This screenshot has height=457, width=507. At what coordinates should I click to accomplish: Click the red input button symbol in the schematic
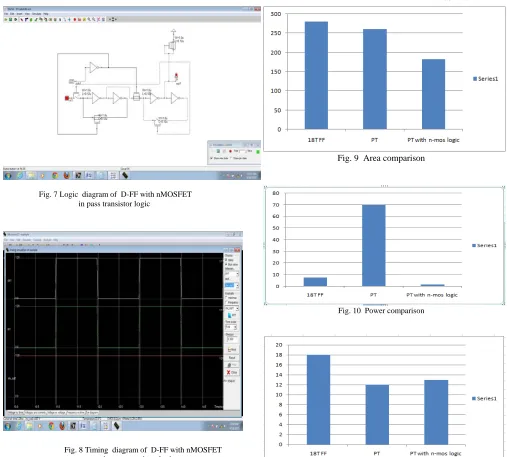click(x=67, y=98)
